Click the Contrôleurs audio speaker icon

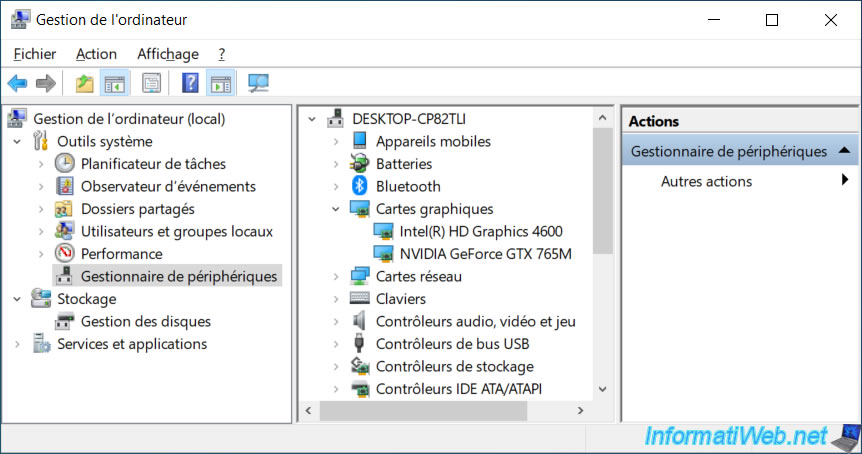tap(359, 321)
